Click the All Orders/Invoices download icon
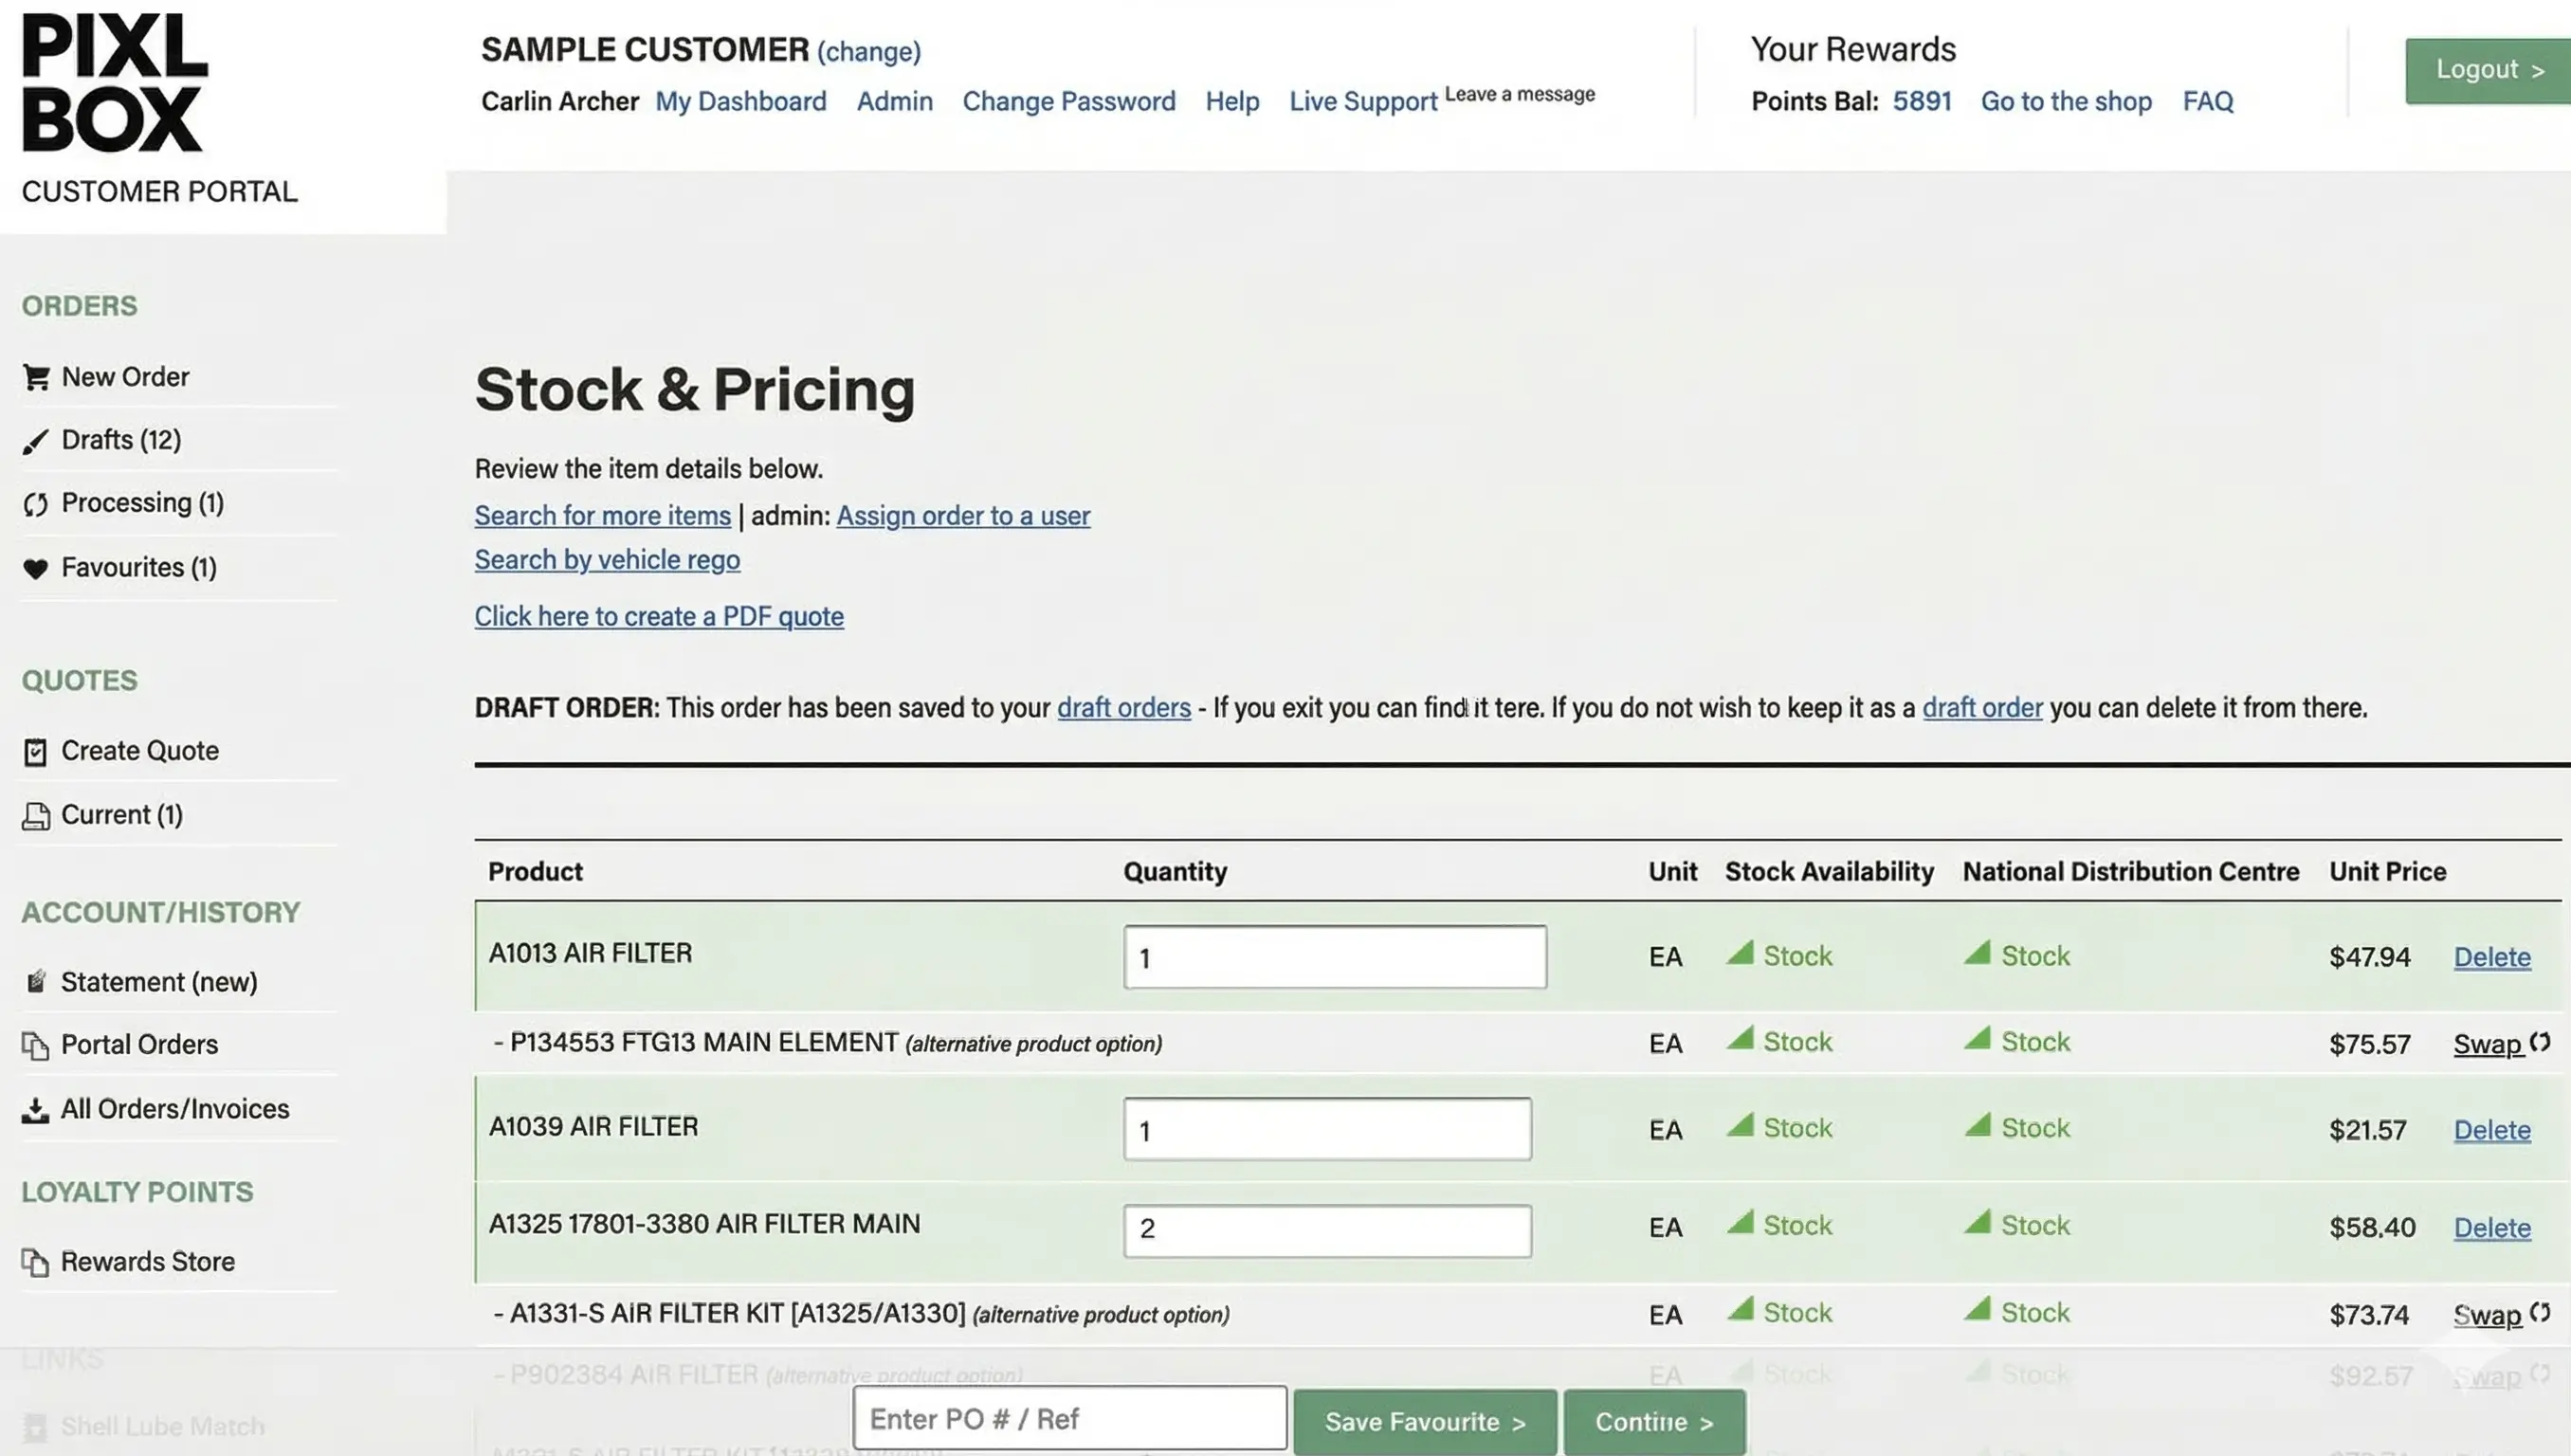Screen dimensions: 2571x1456 point(35,1110)
